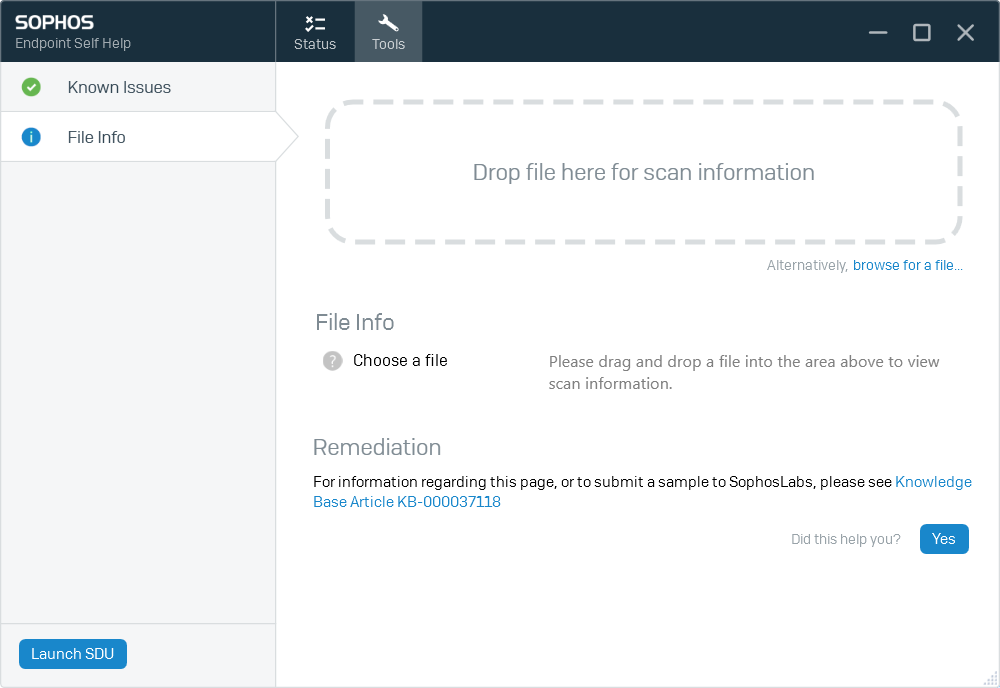
Task: Click the green check icon beside Known Issues
Action: pyautogui.click(x=31, y=87)
